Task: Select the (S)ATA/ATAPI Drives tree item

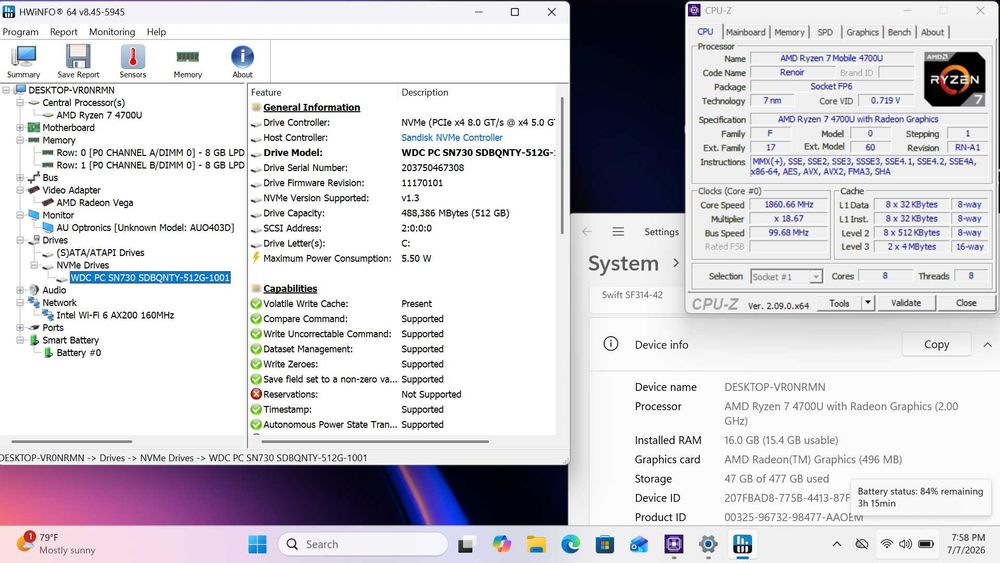Action: tap(100, 252)
